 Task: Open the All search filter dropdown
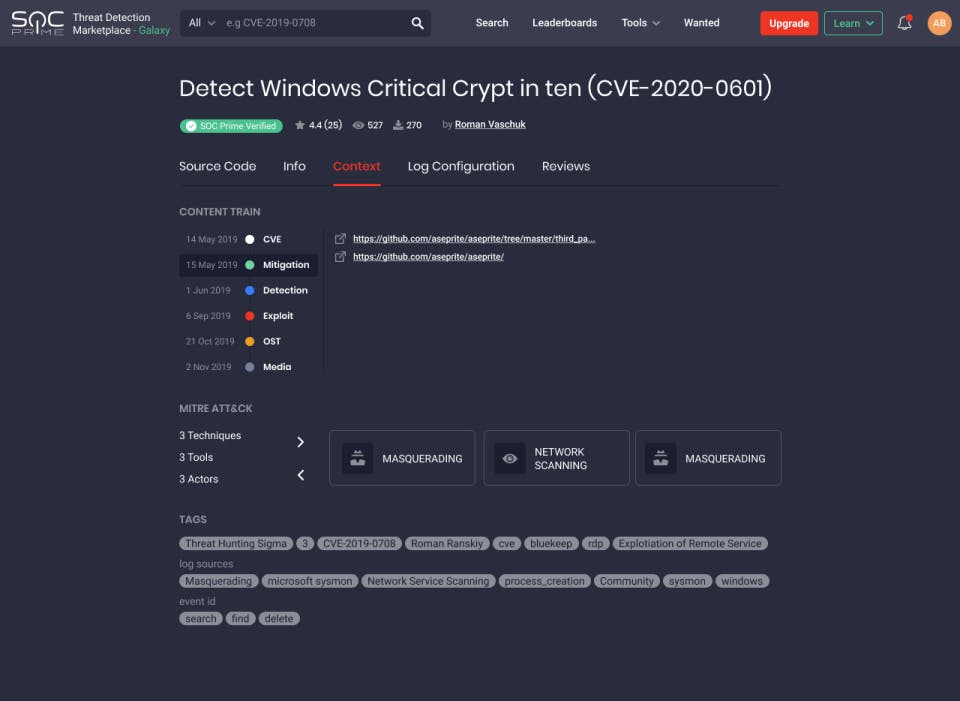(201, 23)
